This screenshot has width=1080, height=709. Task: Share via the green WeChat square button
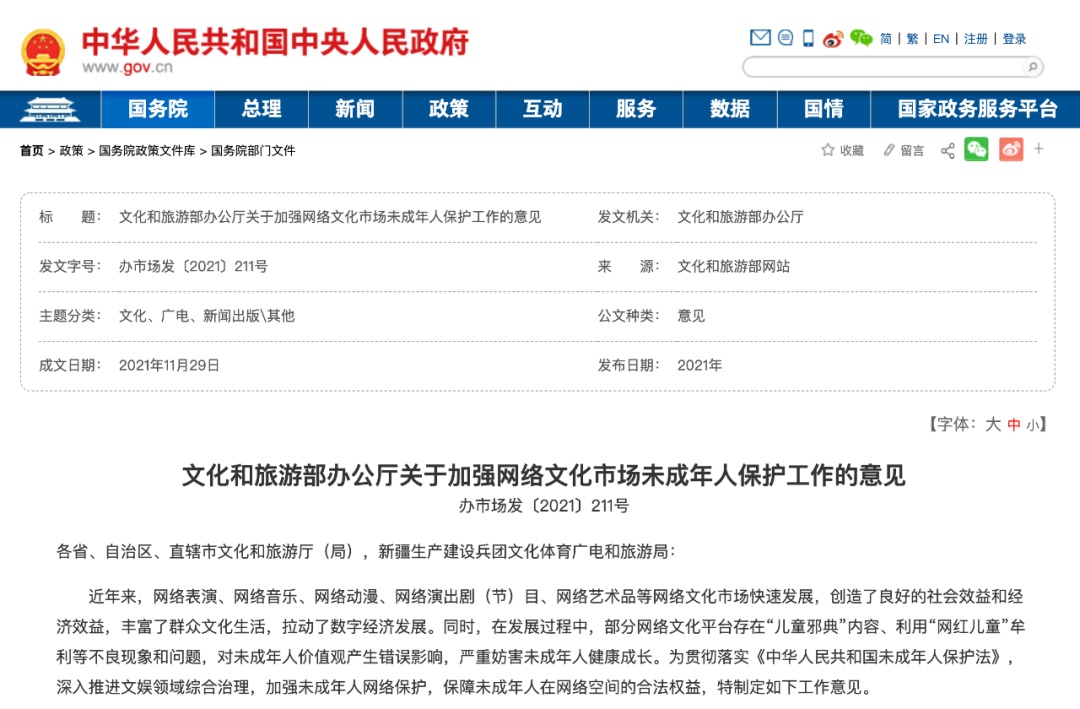coord(976,150)
